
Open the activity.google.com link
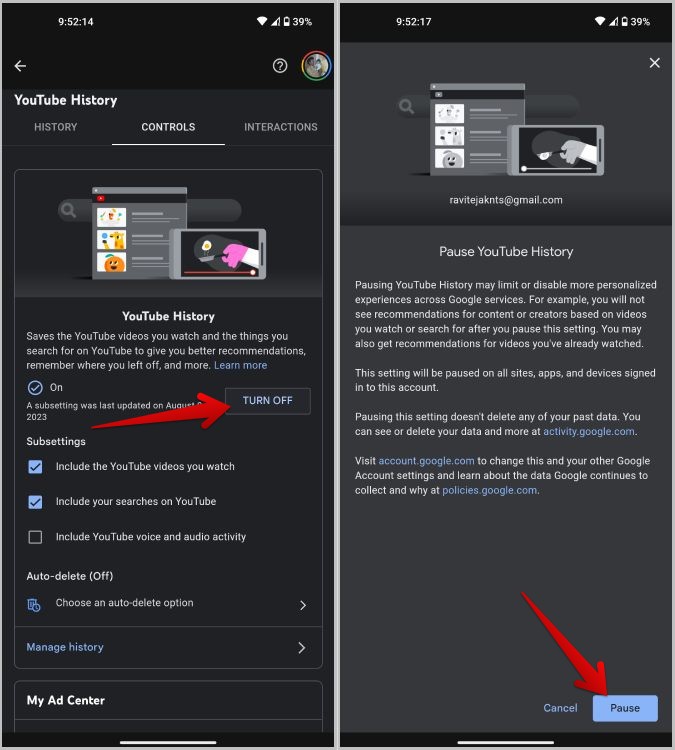click(588, 431)
